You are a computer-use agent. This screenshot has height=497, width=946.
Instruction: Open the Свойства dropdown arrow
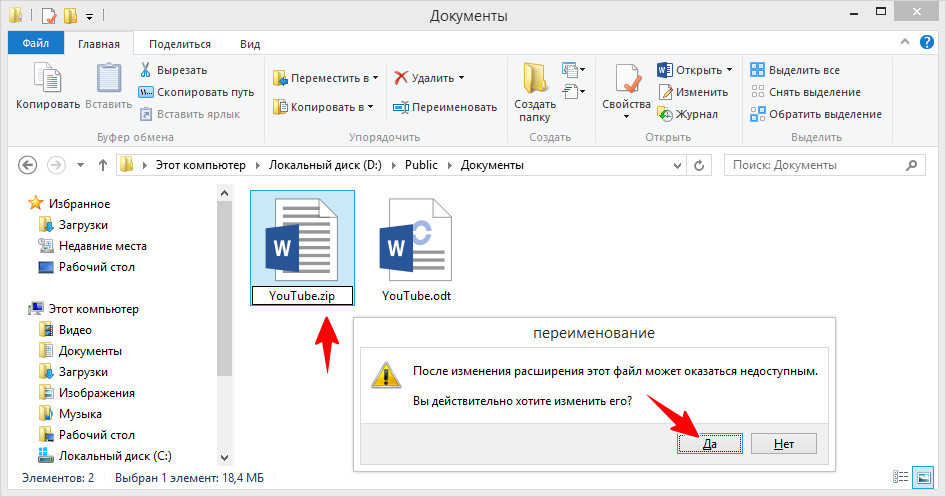(626, 116)
